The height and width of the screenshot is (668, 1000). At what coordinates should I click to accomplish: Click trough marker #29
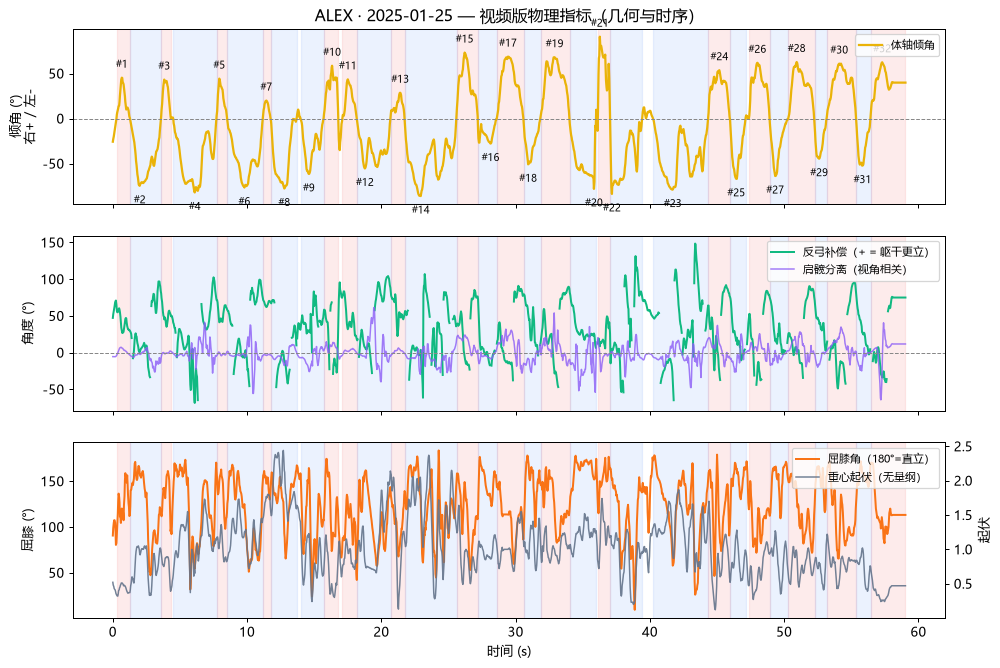pyautogui.click(x=819, y=172)
